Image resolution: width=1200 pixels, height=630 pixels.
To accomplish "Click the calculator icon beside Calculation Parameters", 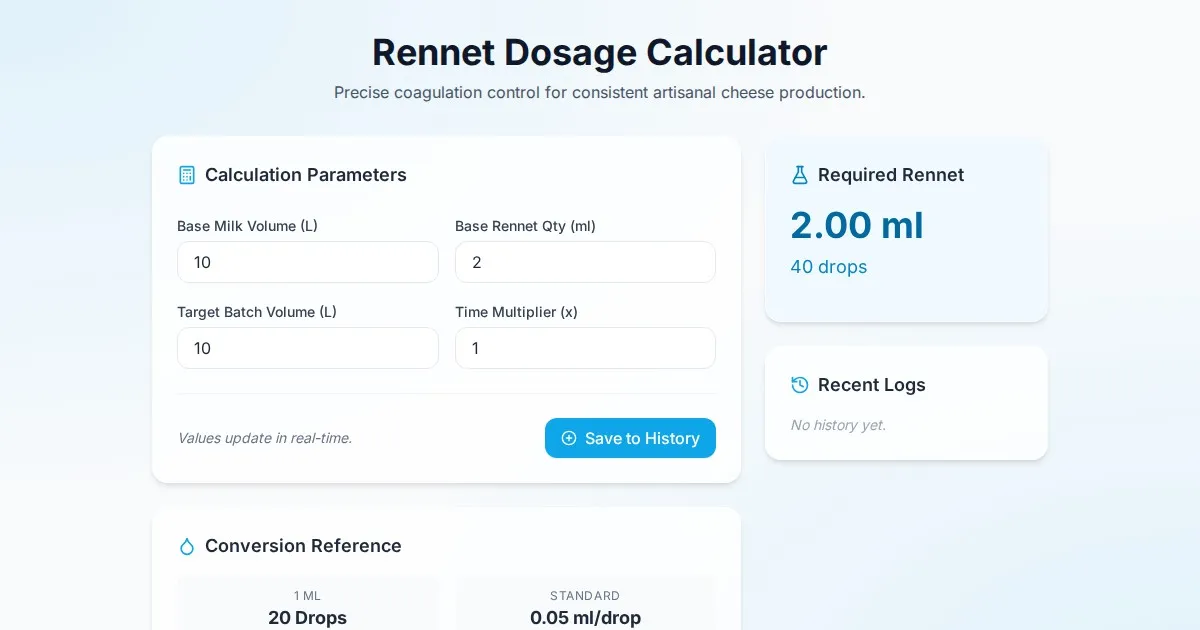I will [187, 175].
